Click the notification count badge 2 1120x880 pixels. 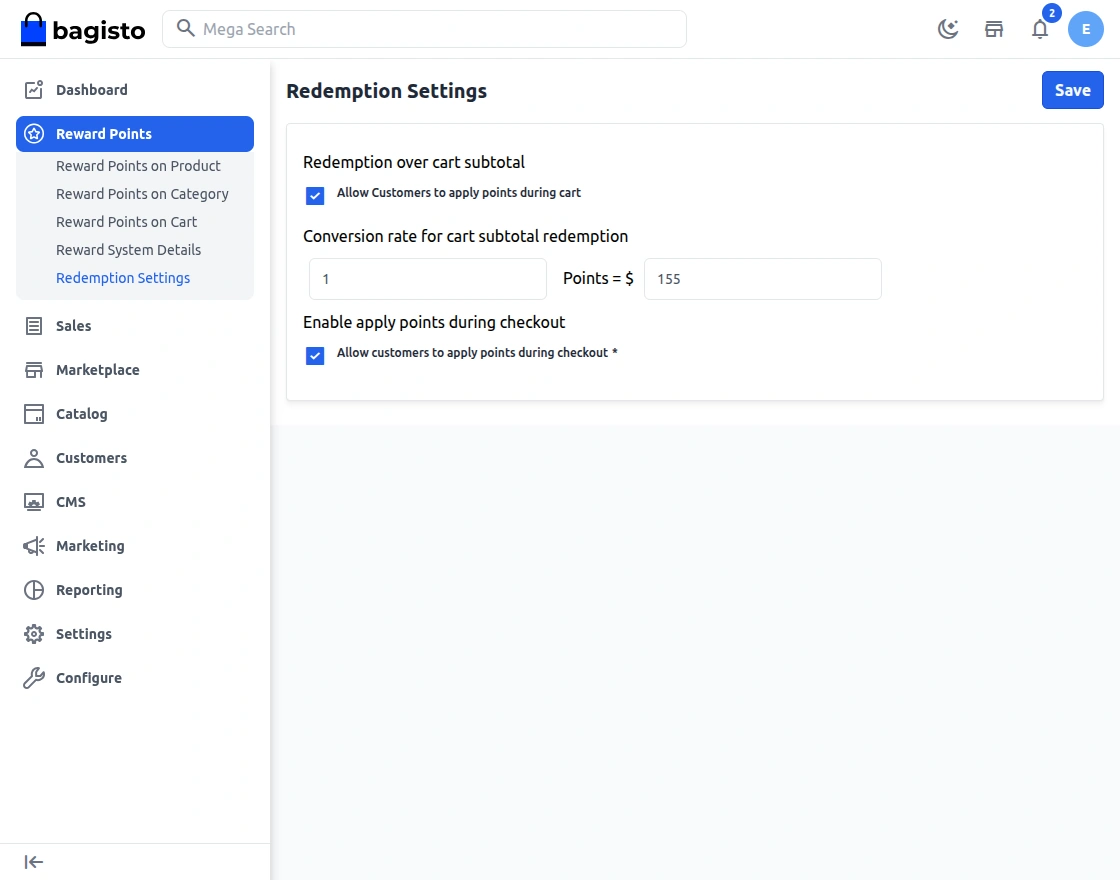tap(1051, 14)
